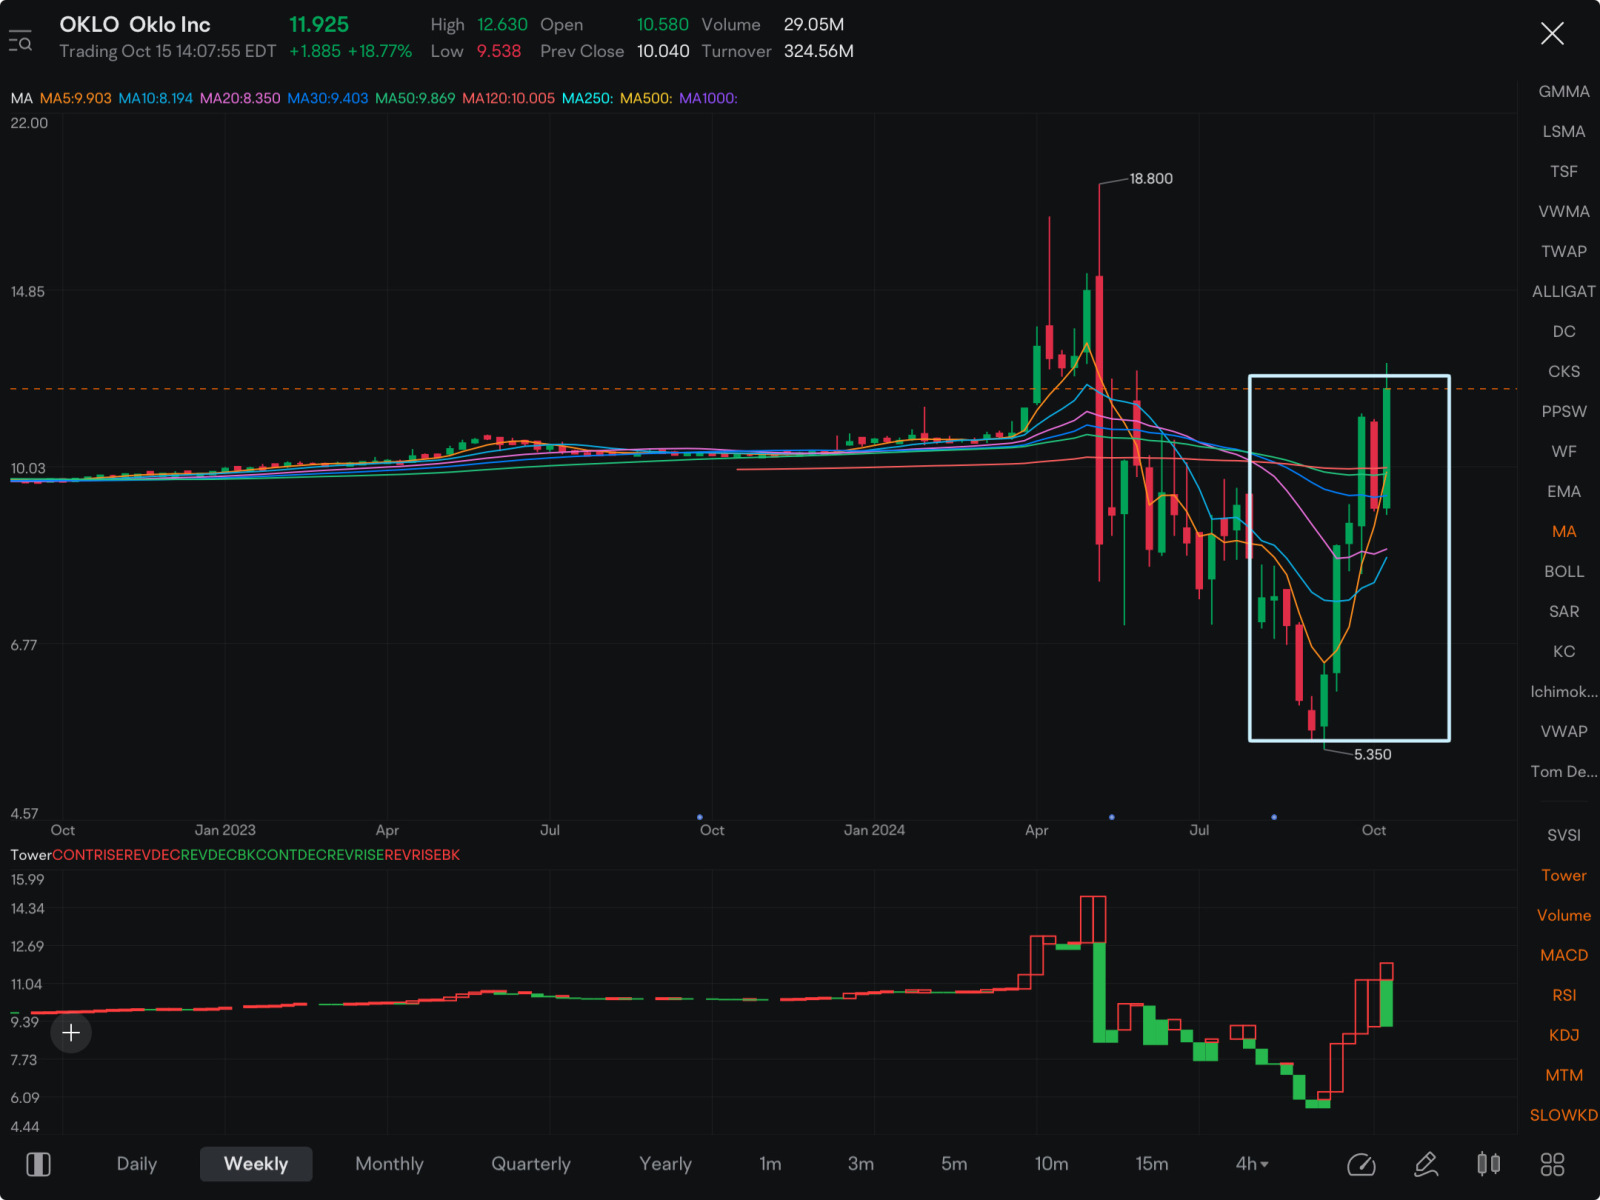Image resolution: width=1600 pixels, height=1200 pixels.
Task: Select the Weekly timeframe tab
Action: coord(256,1164)
